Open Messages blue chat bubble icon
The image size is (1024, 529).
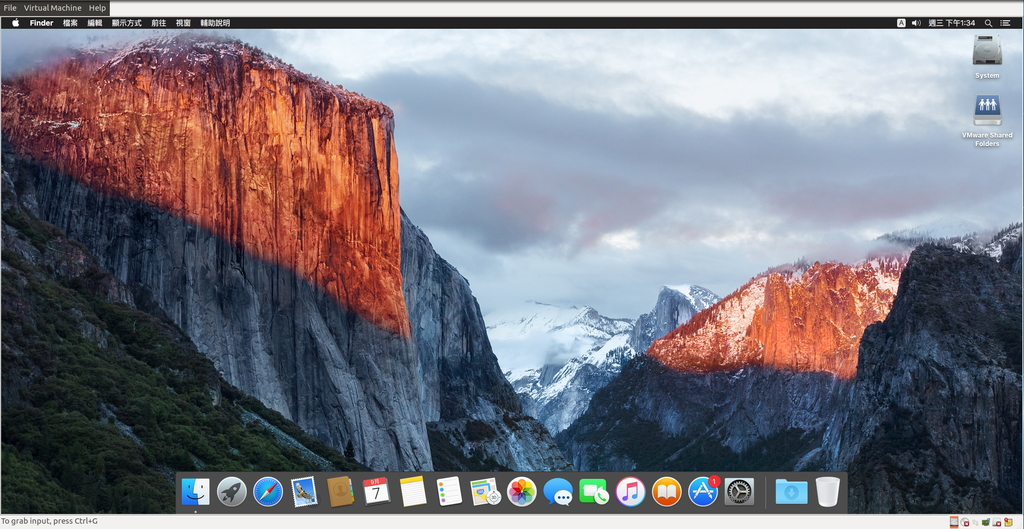[x=558, y=492]
